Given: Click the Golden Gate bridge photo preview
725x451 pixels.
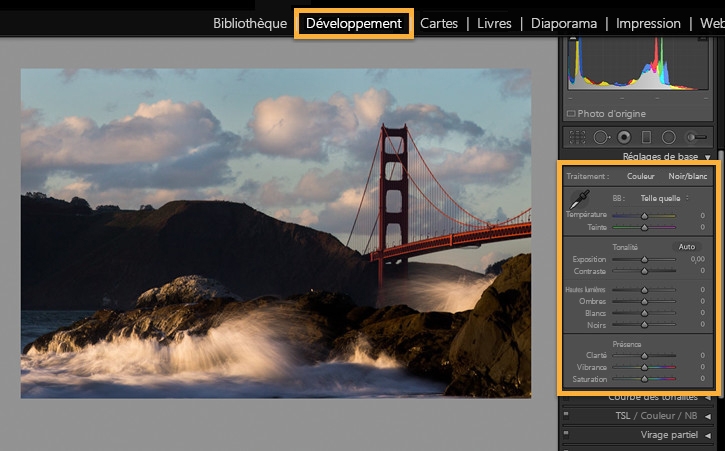Looking at the screenshot, I should (x=276, y=233).
